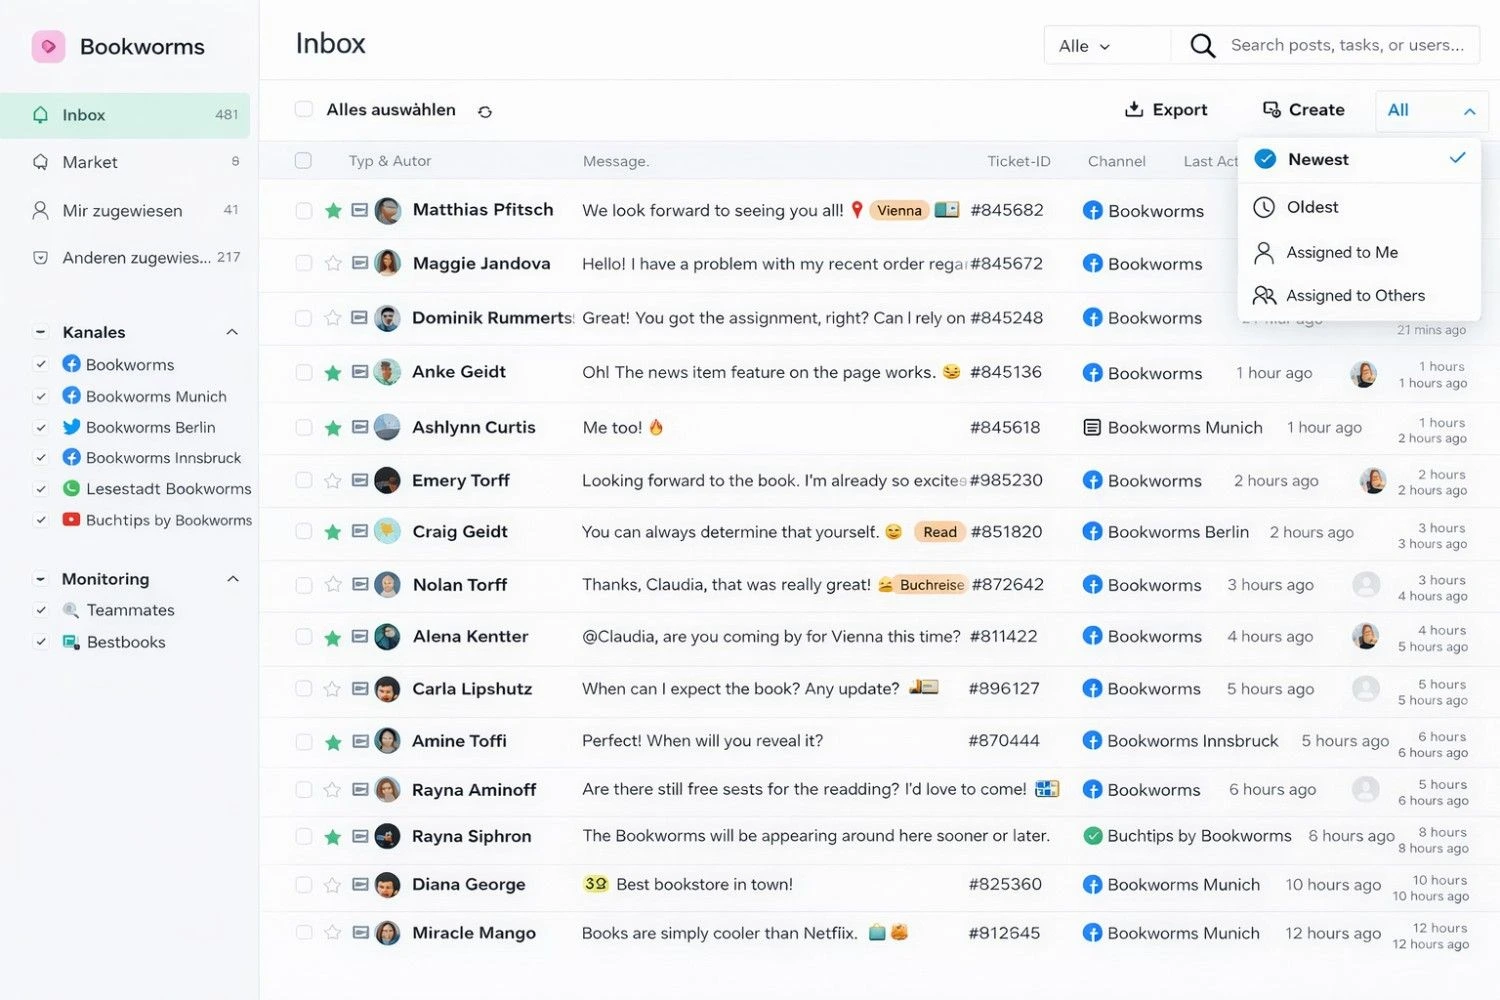
Task: Click the Read status badge on Craig Geidt's message
Action: point(939,531)
